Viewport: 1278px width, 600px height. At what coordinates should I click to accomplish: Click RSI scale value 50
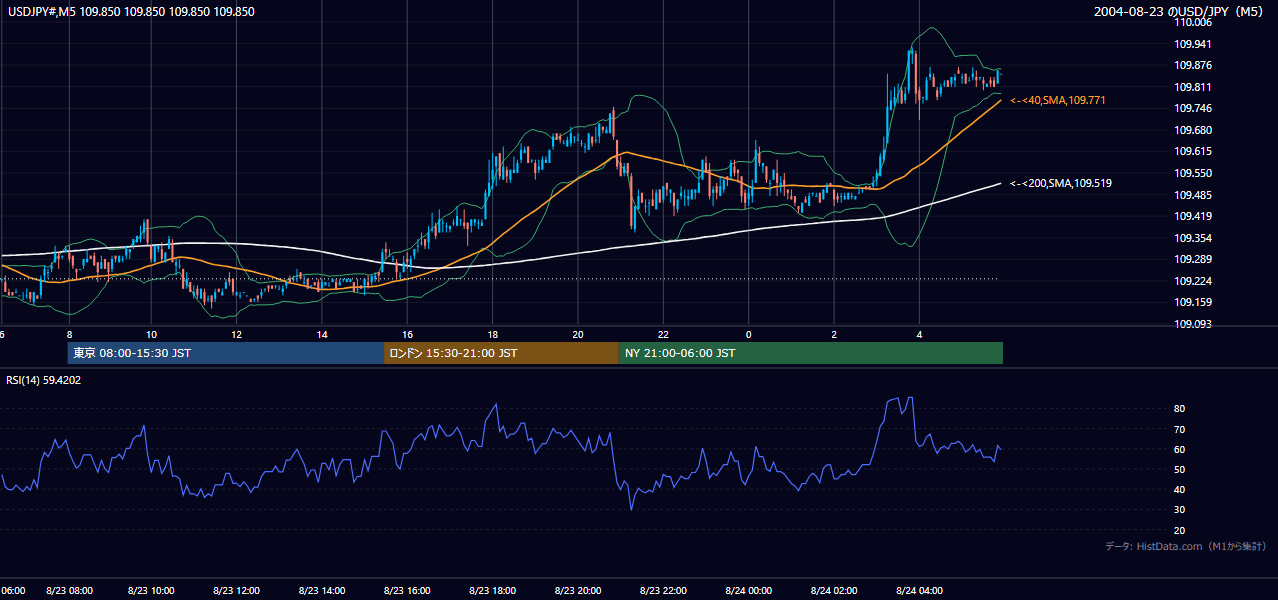coord(1180,469)
